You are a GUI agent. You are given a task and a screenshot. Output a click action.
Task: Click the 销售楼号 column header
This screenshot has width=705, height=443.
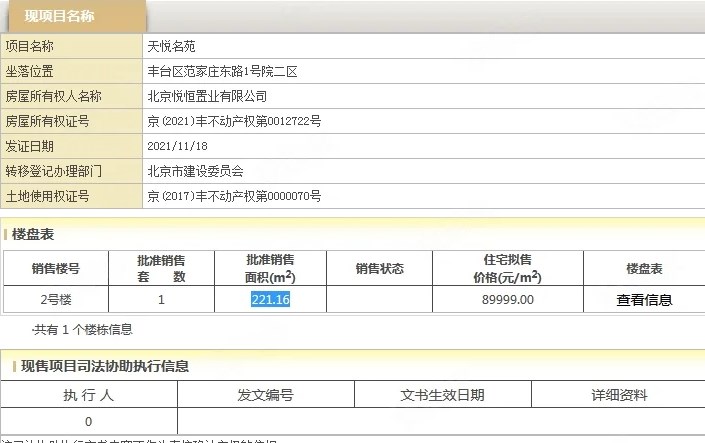click(56, 268)
